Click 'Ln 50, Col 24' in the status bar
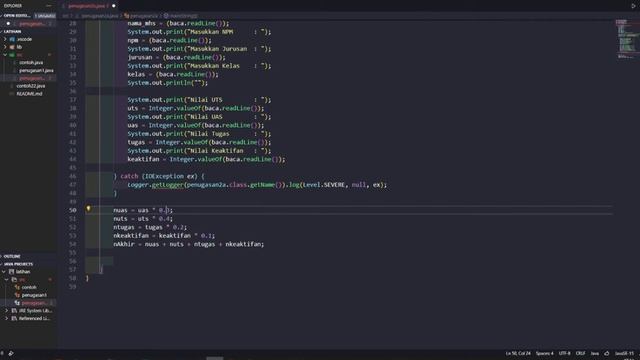The width and height of the screenshot is (640, 360). click(x=518, y=353)
